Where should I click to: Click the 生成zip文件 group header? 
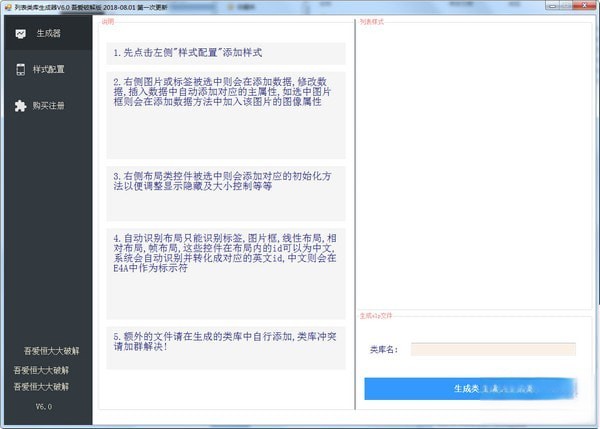[x=376, y=316]
